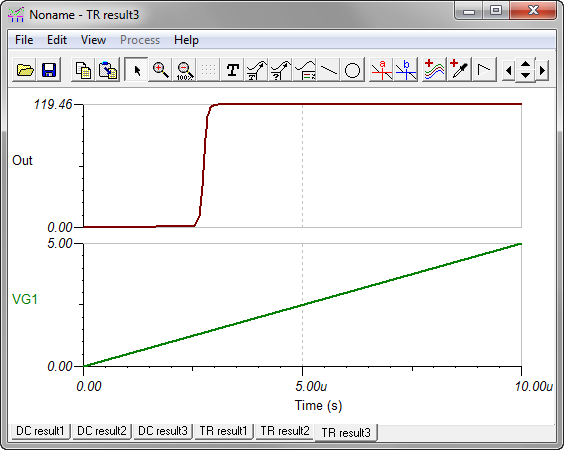Click the right arrow toolbar scroll button
The width and height of the screenshot is (564, 450).
coord(542,70)
